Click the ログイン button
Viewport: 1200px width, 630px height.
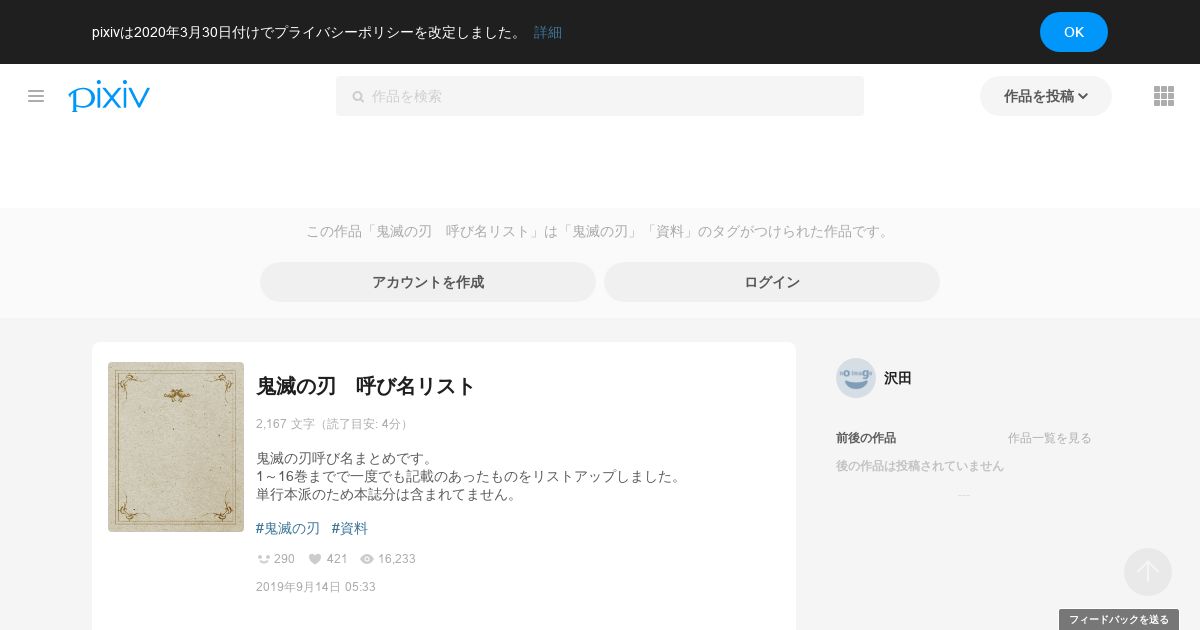pyautogui.click(x=772, y=282)
